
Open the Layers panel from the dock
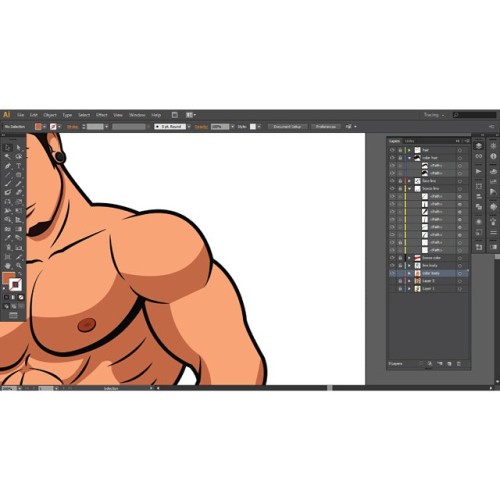[x=479, y=146]
